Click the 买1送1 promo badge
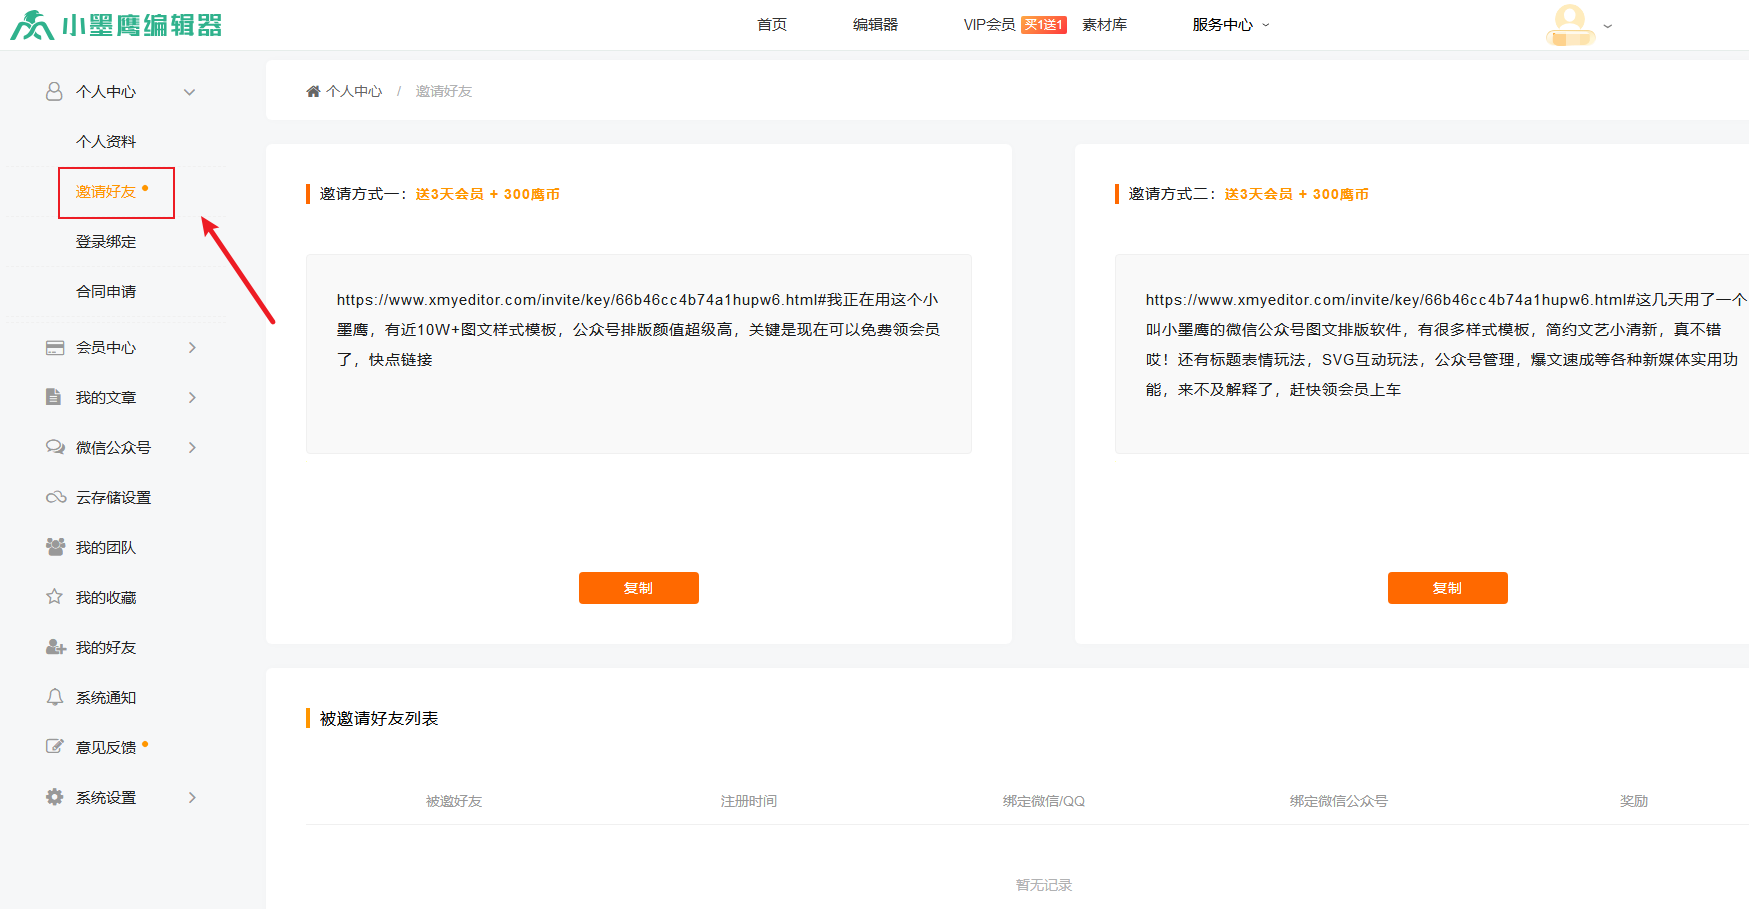The width and height of the screenshot is (1749, 909). tap(1044, 25)
